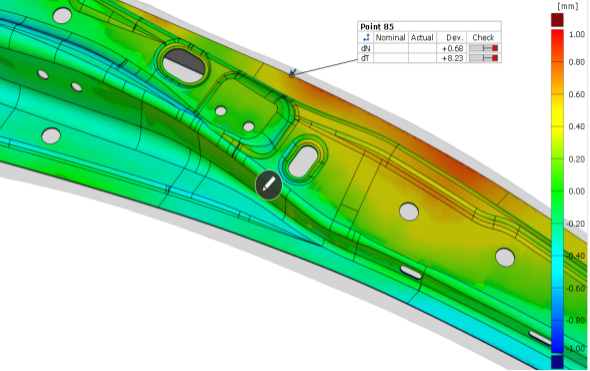Click the coordinate axes icon in label header
This screenshot has height=371, width=590.
366,38
